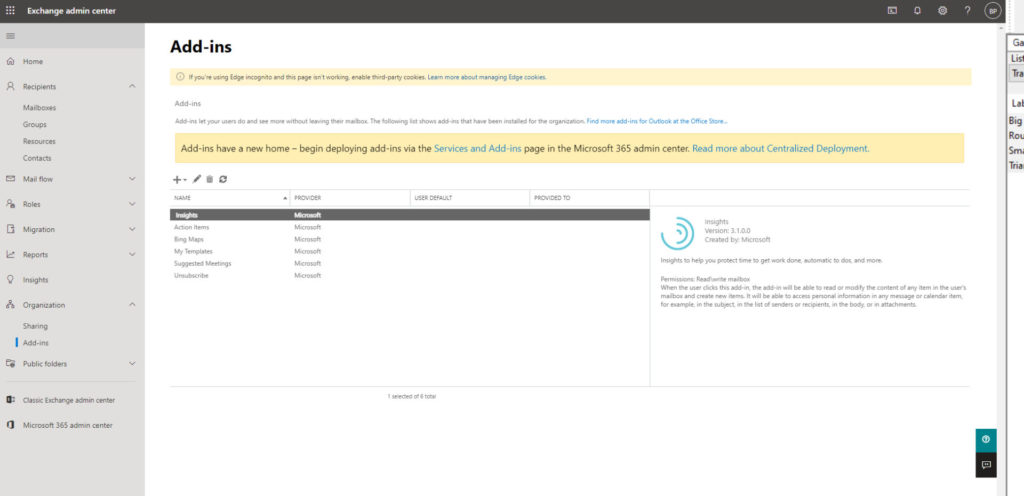Image resolution: width=1024 pixels, height=496 pixels.
Task: Select the Unsubscribe add-in row
Action: tap(410, 275)
